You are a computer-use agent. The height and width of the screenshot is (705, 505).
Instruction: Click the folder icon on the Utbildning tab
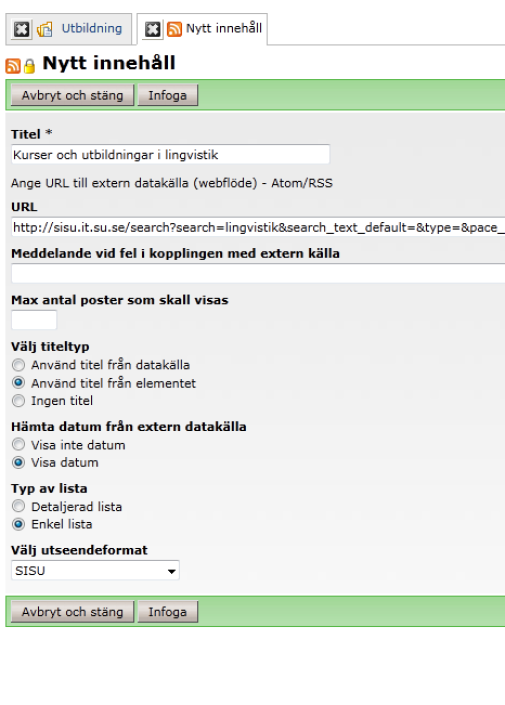[45, 29]
